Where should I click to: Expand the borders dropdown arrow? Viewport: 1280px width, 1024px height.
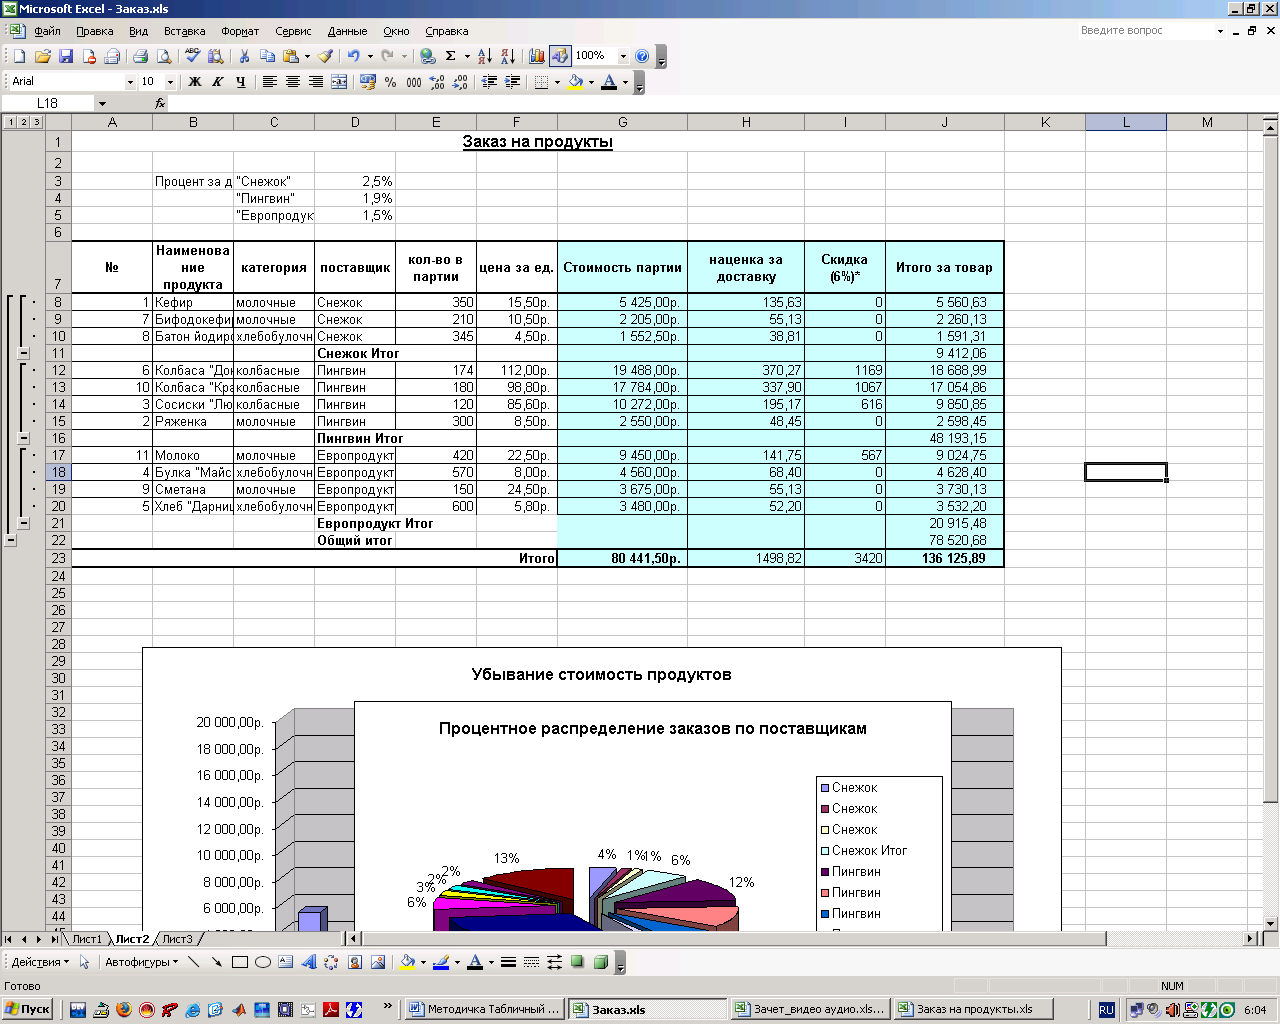[557, 82]
